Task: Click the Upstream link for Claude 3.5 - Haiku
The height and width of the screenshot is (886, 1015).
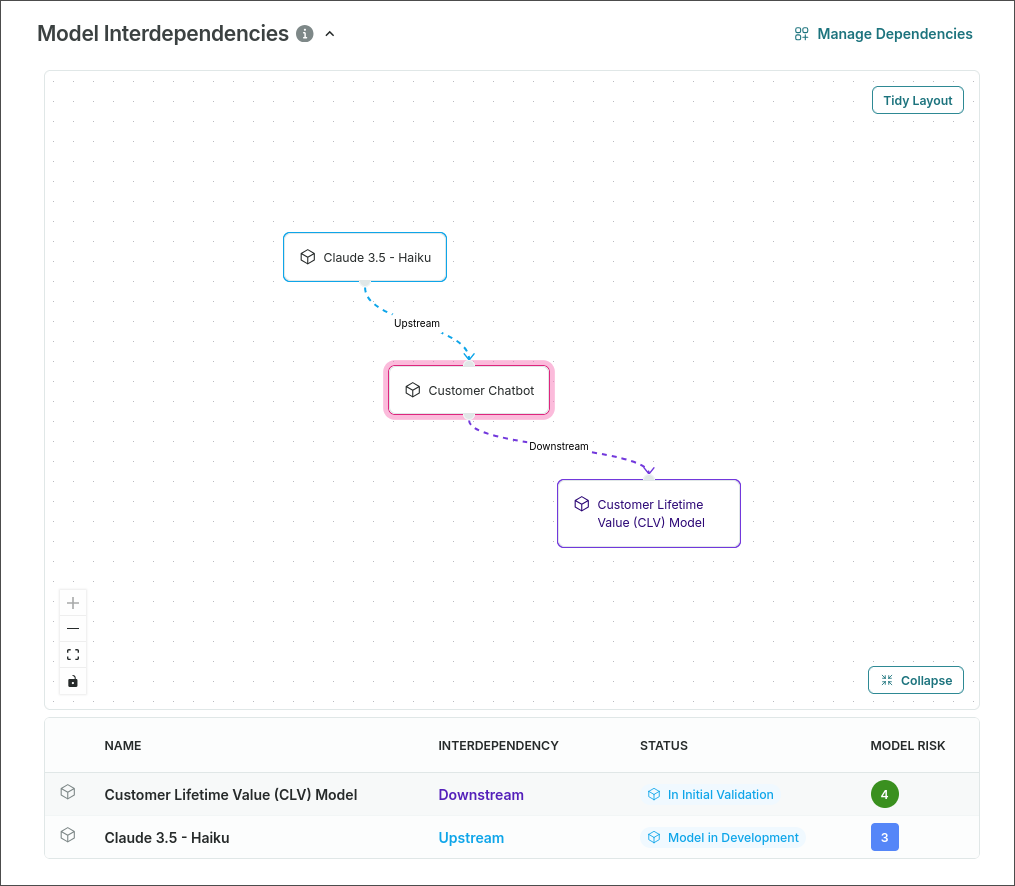Action: tap(471, 837)
